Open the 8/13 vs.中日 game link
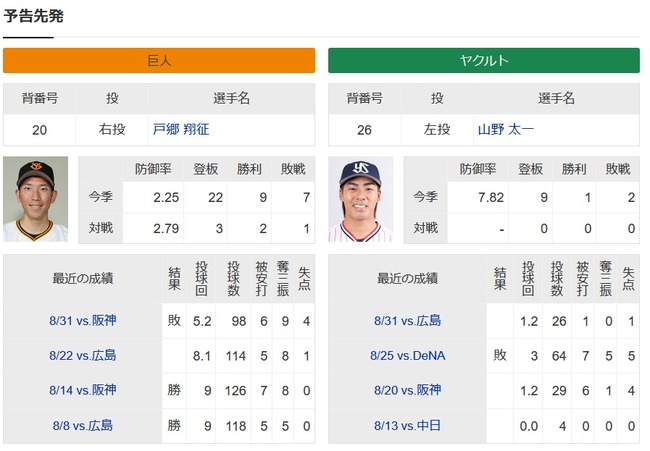 407,425
